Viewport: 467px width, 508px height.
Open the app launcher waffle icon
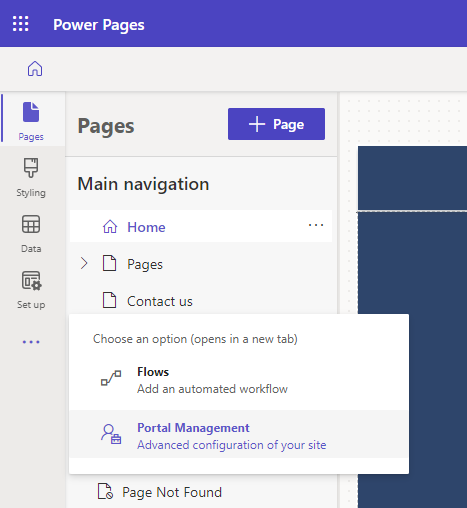point(21,24)
